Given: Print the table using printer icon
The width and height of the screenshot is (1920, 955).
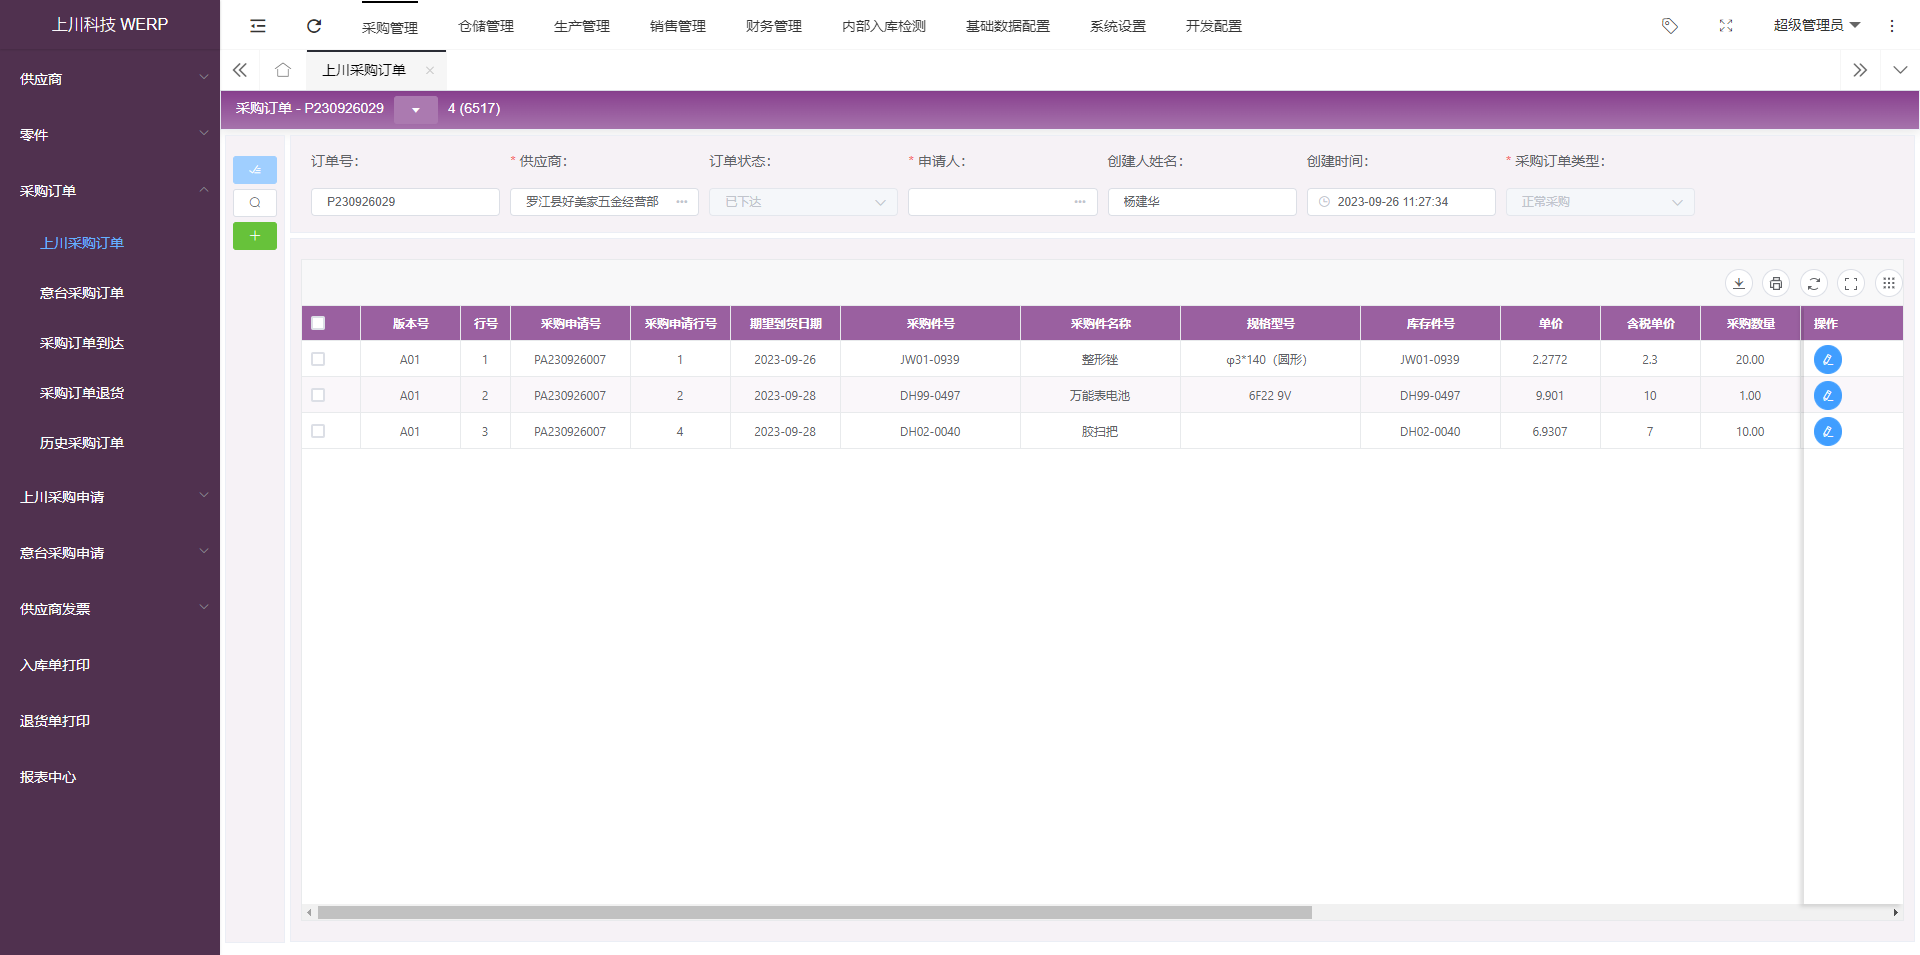Looking at the screenshot, I should (1776, 284).
